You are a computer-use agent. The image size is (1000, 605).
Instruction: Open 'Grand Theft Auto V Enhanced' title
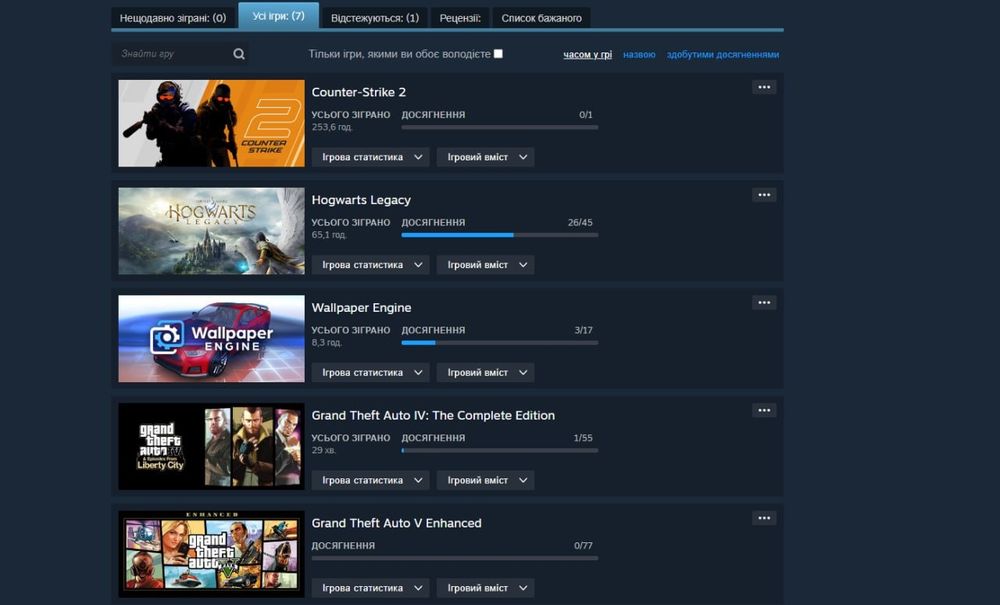point(396,523)
